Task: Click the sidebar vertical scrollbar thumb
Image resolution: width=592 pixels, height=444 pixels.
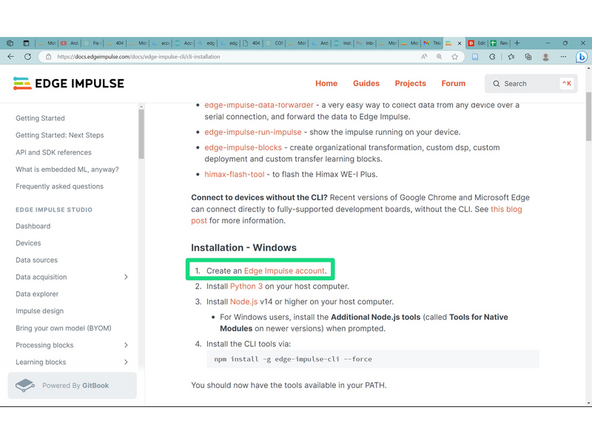Action: (x=141, y=134)
